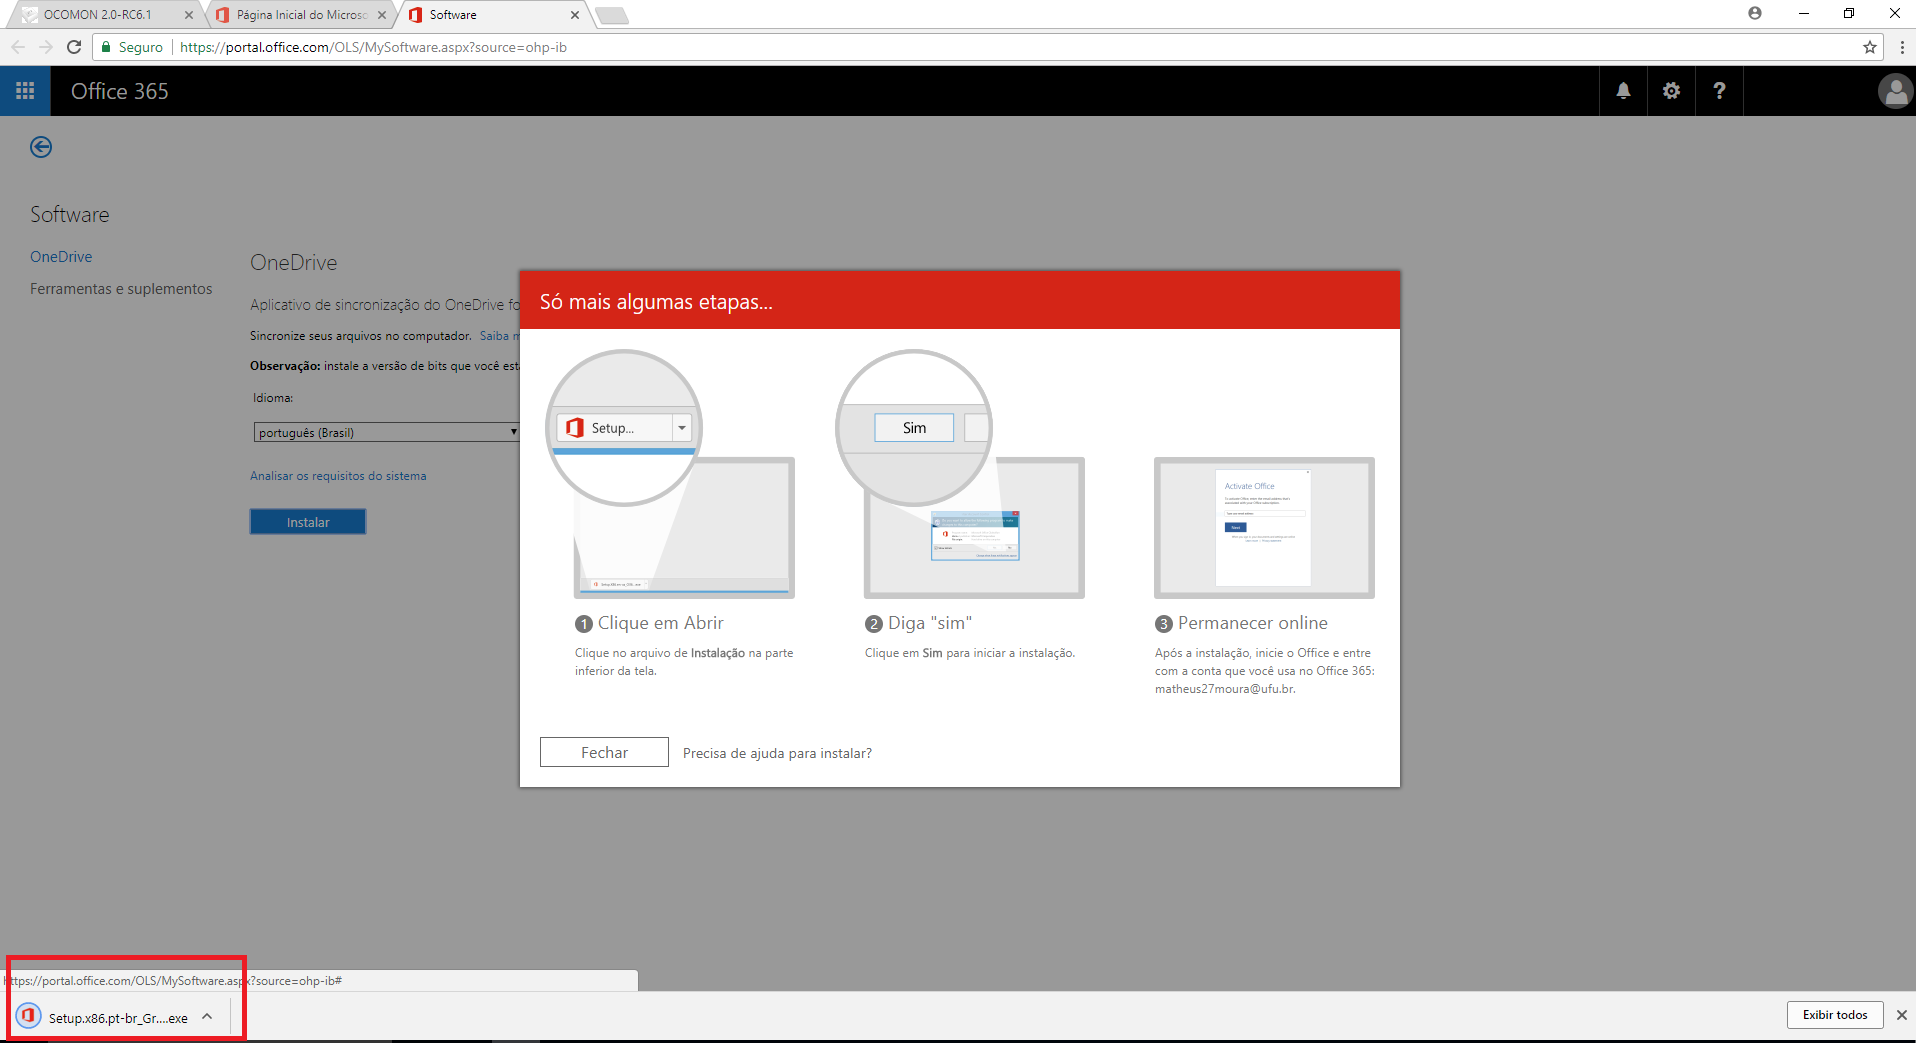Click the Seguro padlock site info
Image resolution: width=1916 pixels, height=1043 pixels.
point(132,47)
